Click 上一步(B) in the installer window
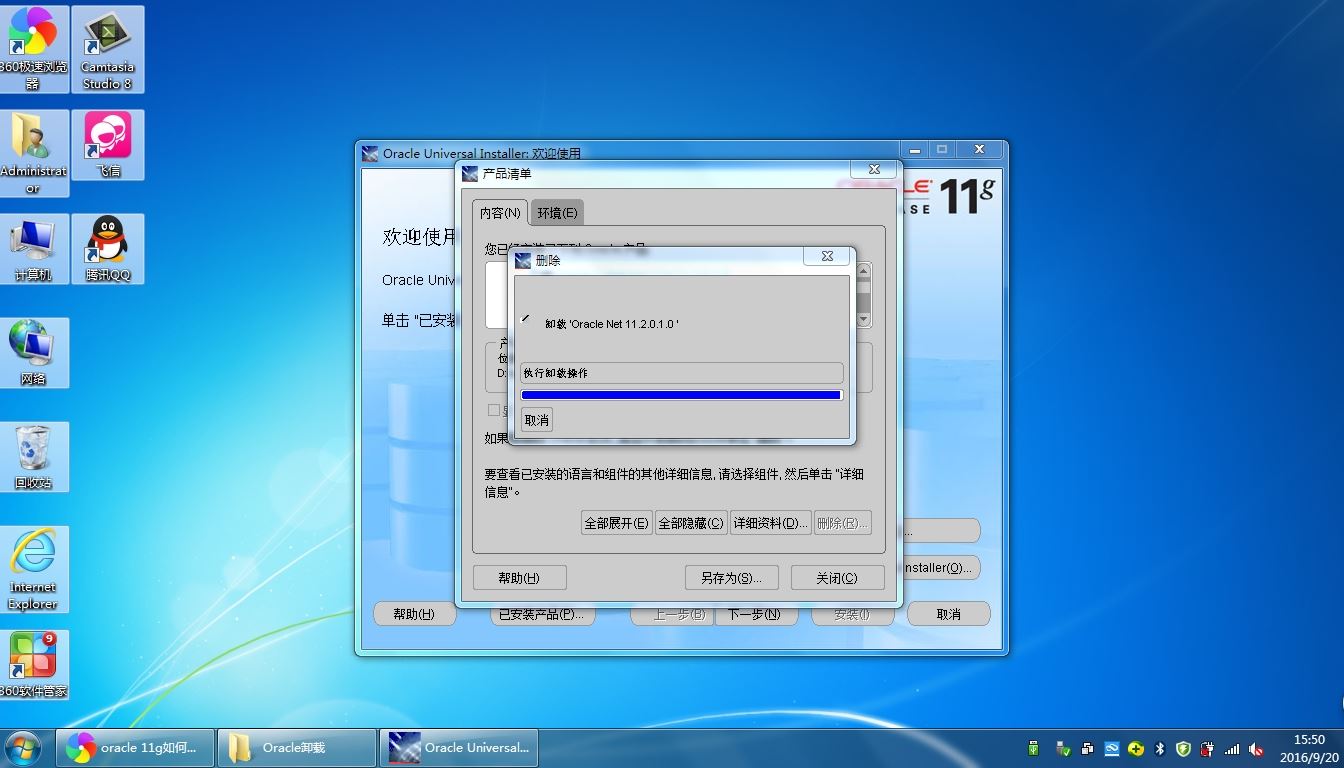The height and width of the screenshot is (768, 1344). pos(671,614)
